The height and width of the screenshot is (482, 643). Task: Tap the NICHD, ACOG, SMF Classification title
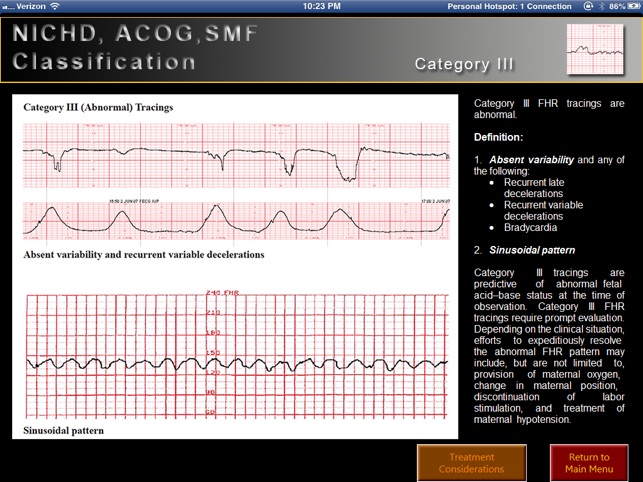click(x=135, y=47)
